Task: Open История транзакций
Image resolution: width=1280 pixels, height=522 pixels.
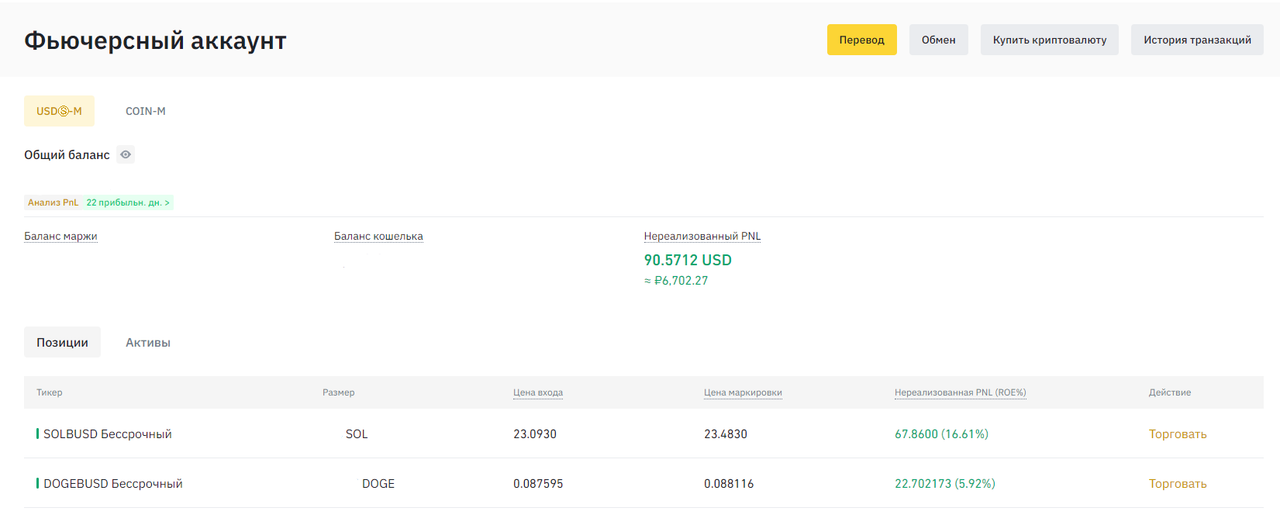Action: pos(1197,40)
